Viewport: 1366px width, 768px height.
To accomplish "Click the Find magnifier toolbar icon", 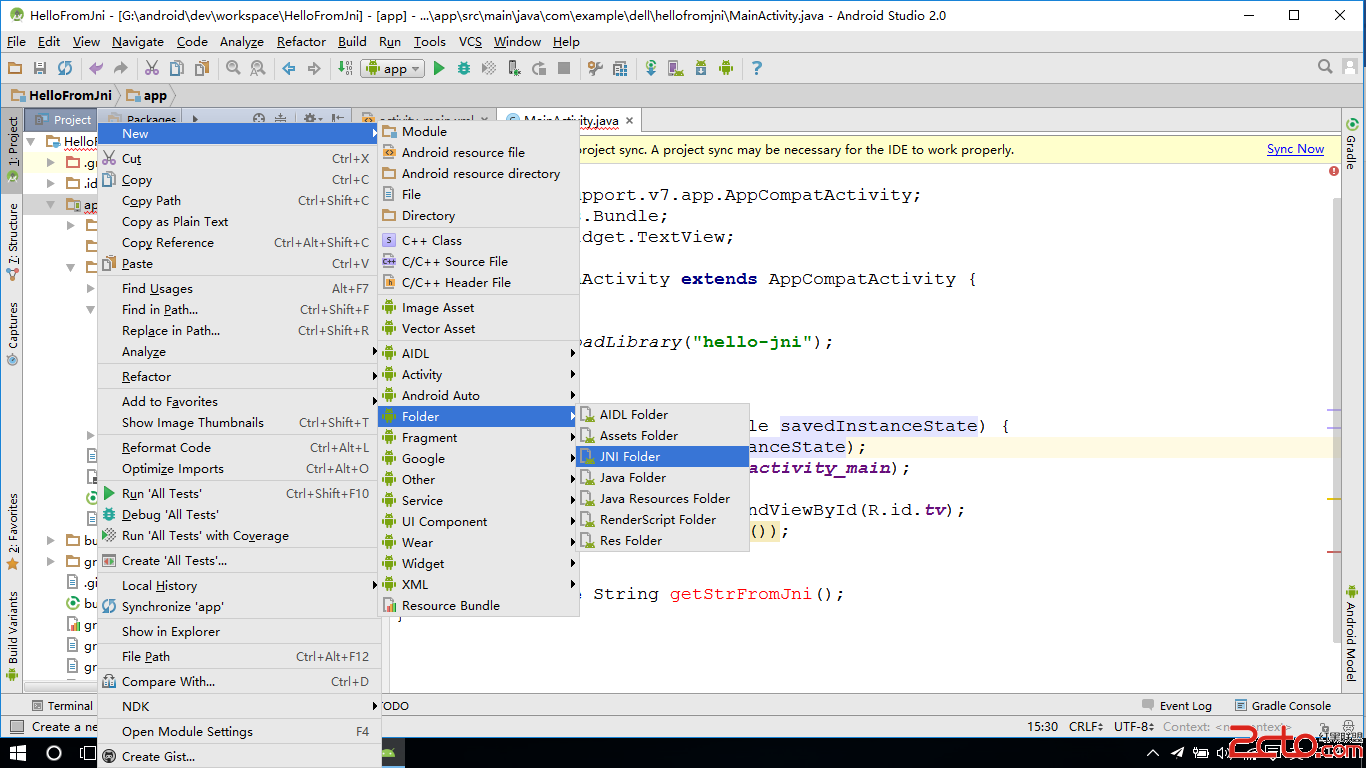I will click(233, 68).
